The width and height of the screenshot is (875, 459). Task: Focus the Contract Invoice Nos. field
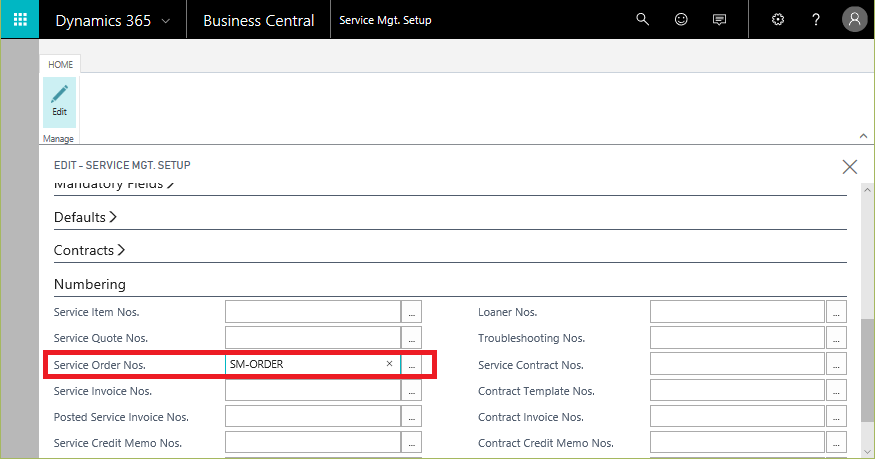point(737,417)
